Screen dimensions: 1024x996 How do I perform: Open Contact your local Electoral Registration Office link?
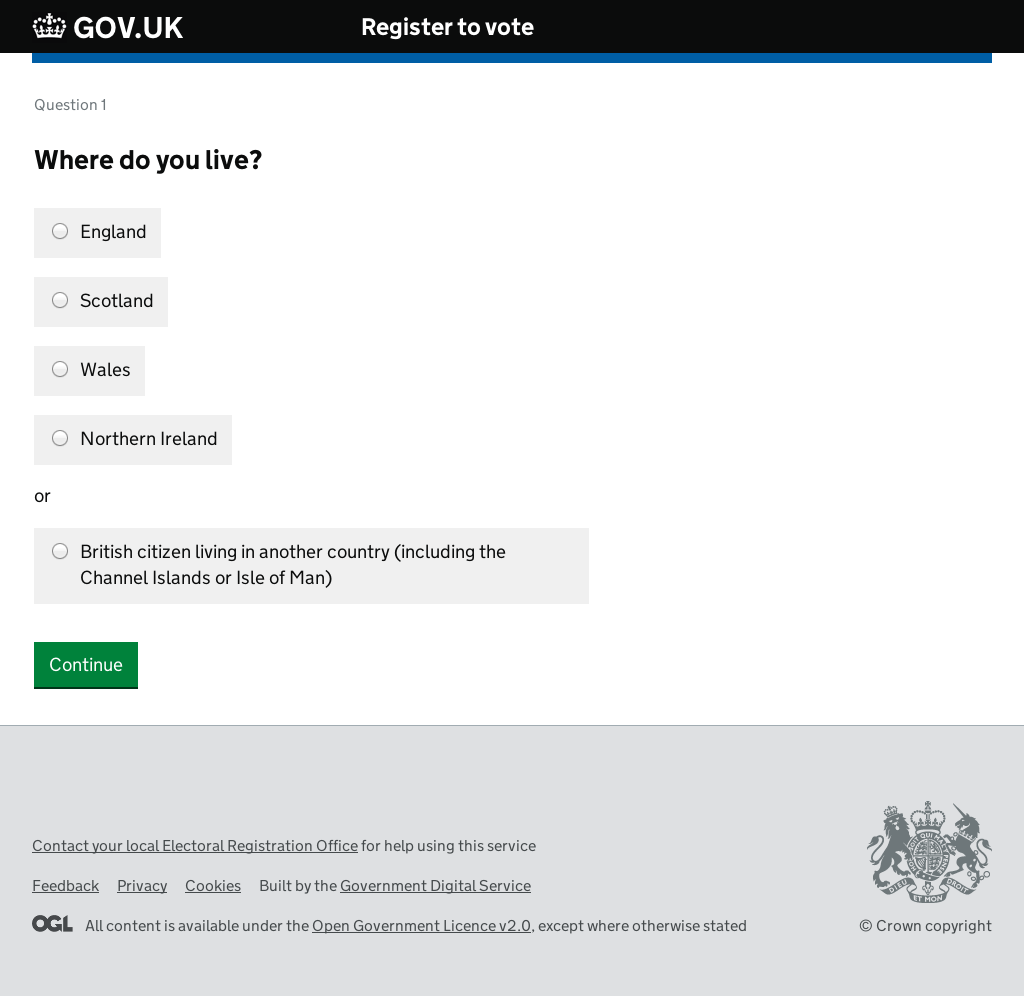195,846
